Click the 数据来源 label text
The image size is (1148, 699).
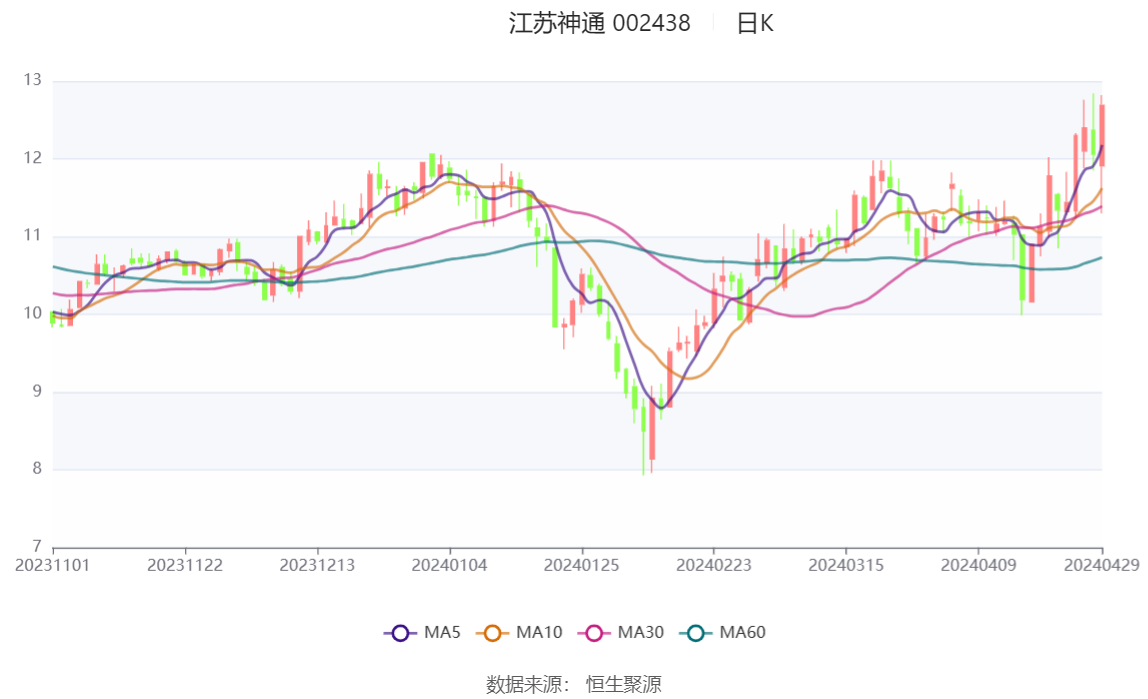pos(527,685)
